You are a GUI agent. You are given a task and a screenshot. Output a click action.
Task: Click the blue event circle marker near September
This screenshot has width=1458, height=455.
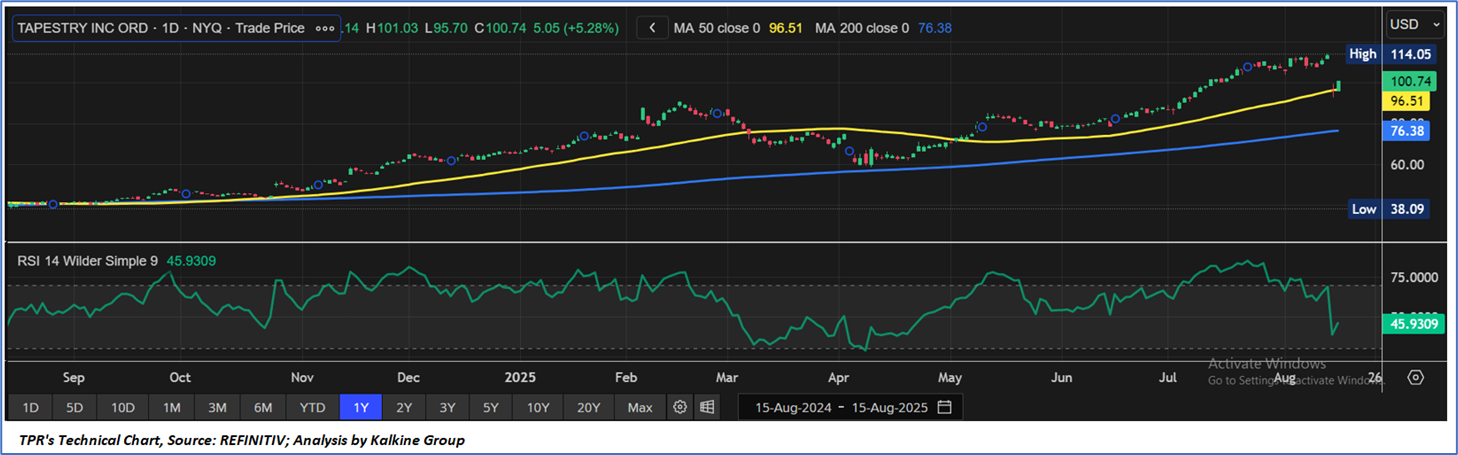pos(53,204)
